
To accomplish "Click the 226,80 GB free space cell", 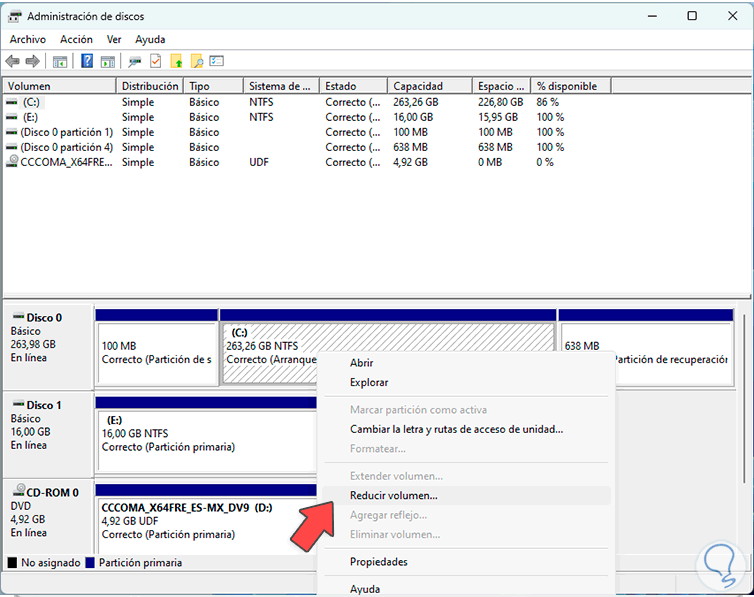I will (500, 102).
